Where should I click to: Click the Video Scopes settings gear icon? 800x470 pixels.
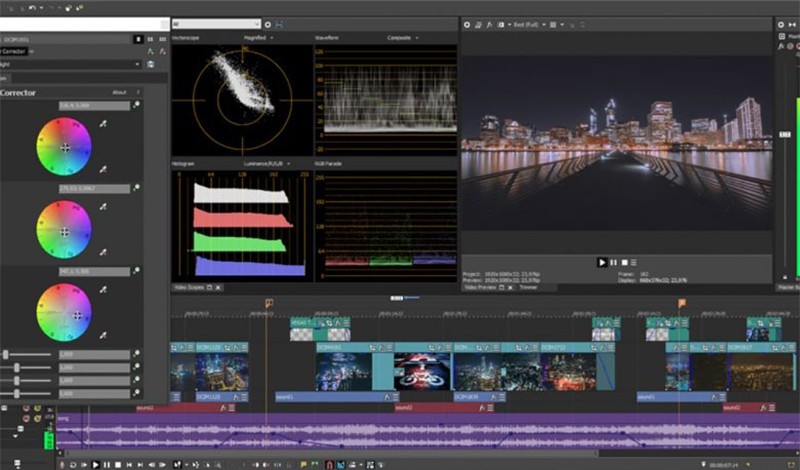(267, 23)
